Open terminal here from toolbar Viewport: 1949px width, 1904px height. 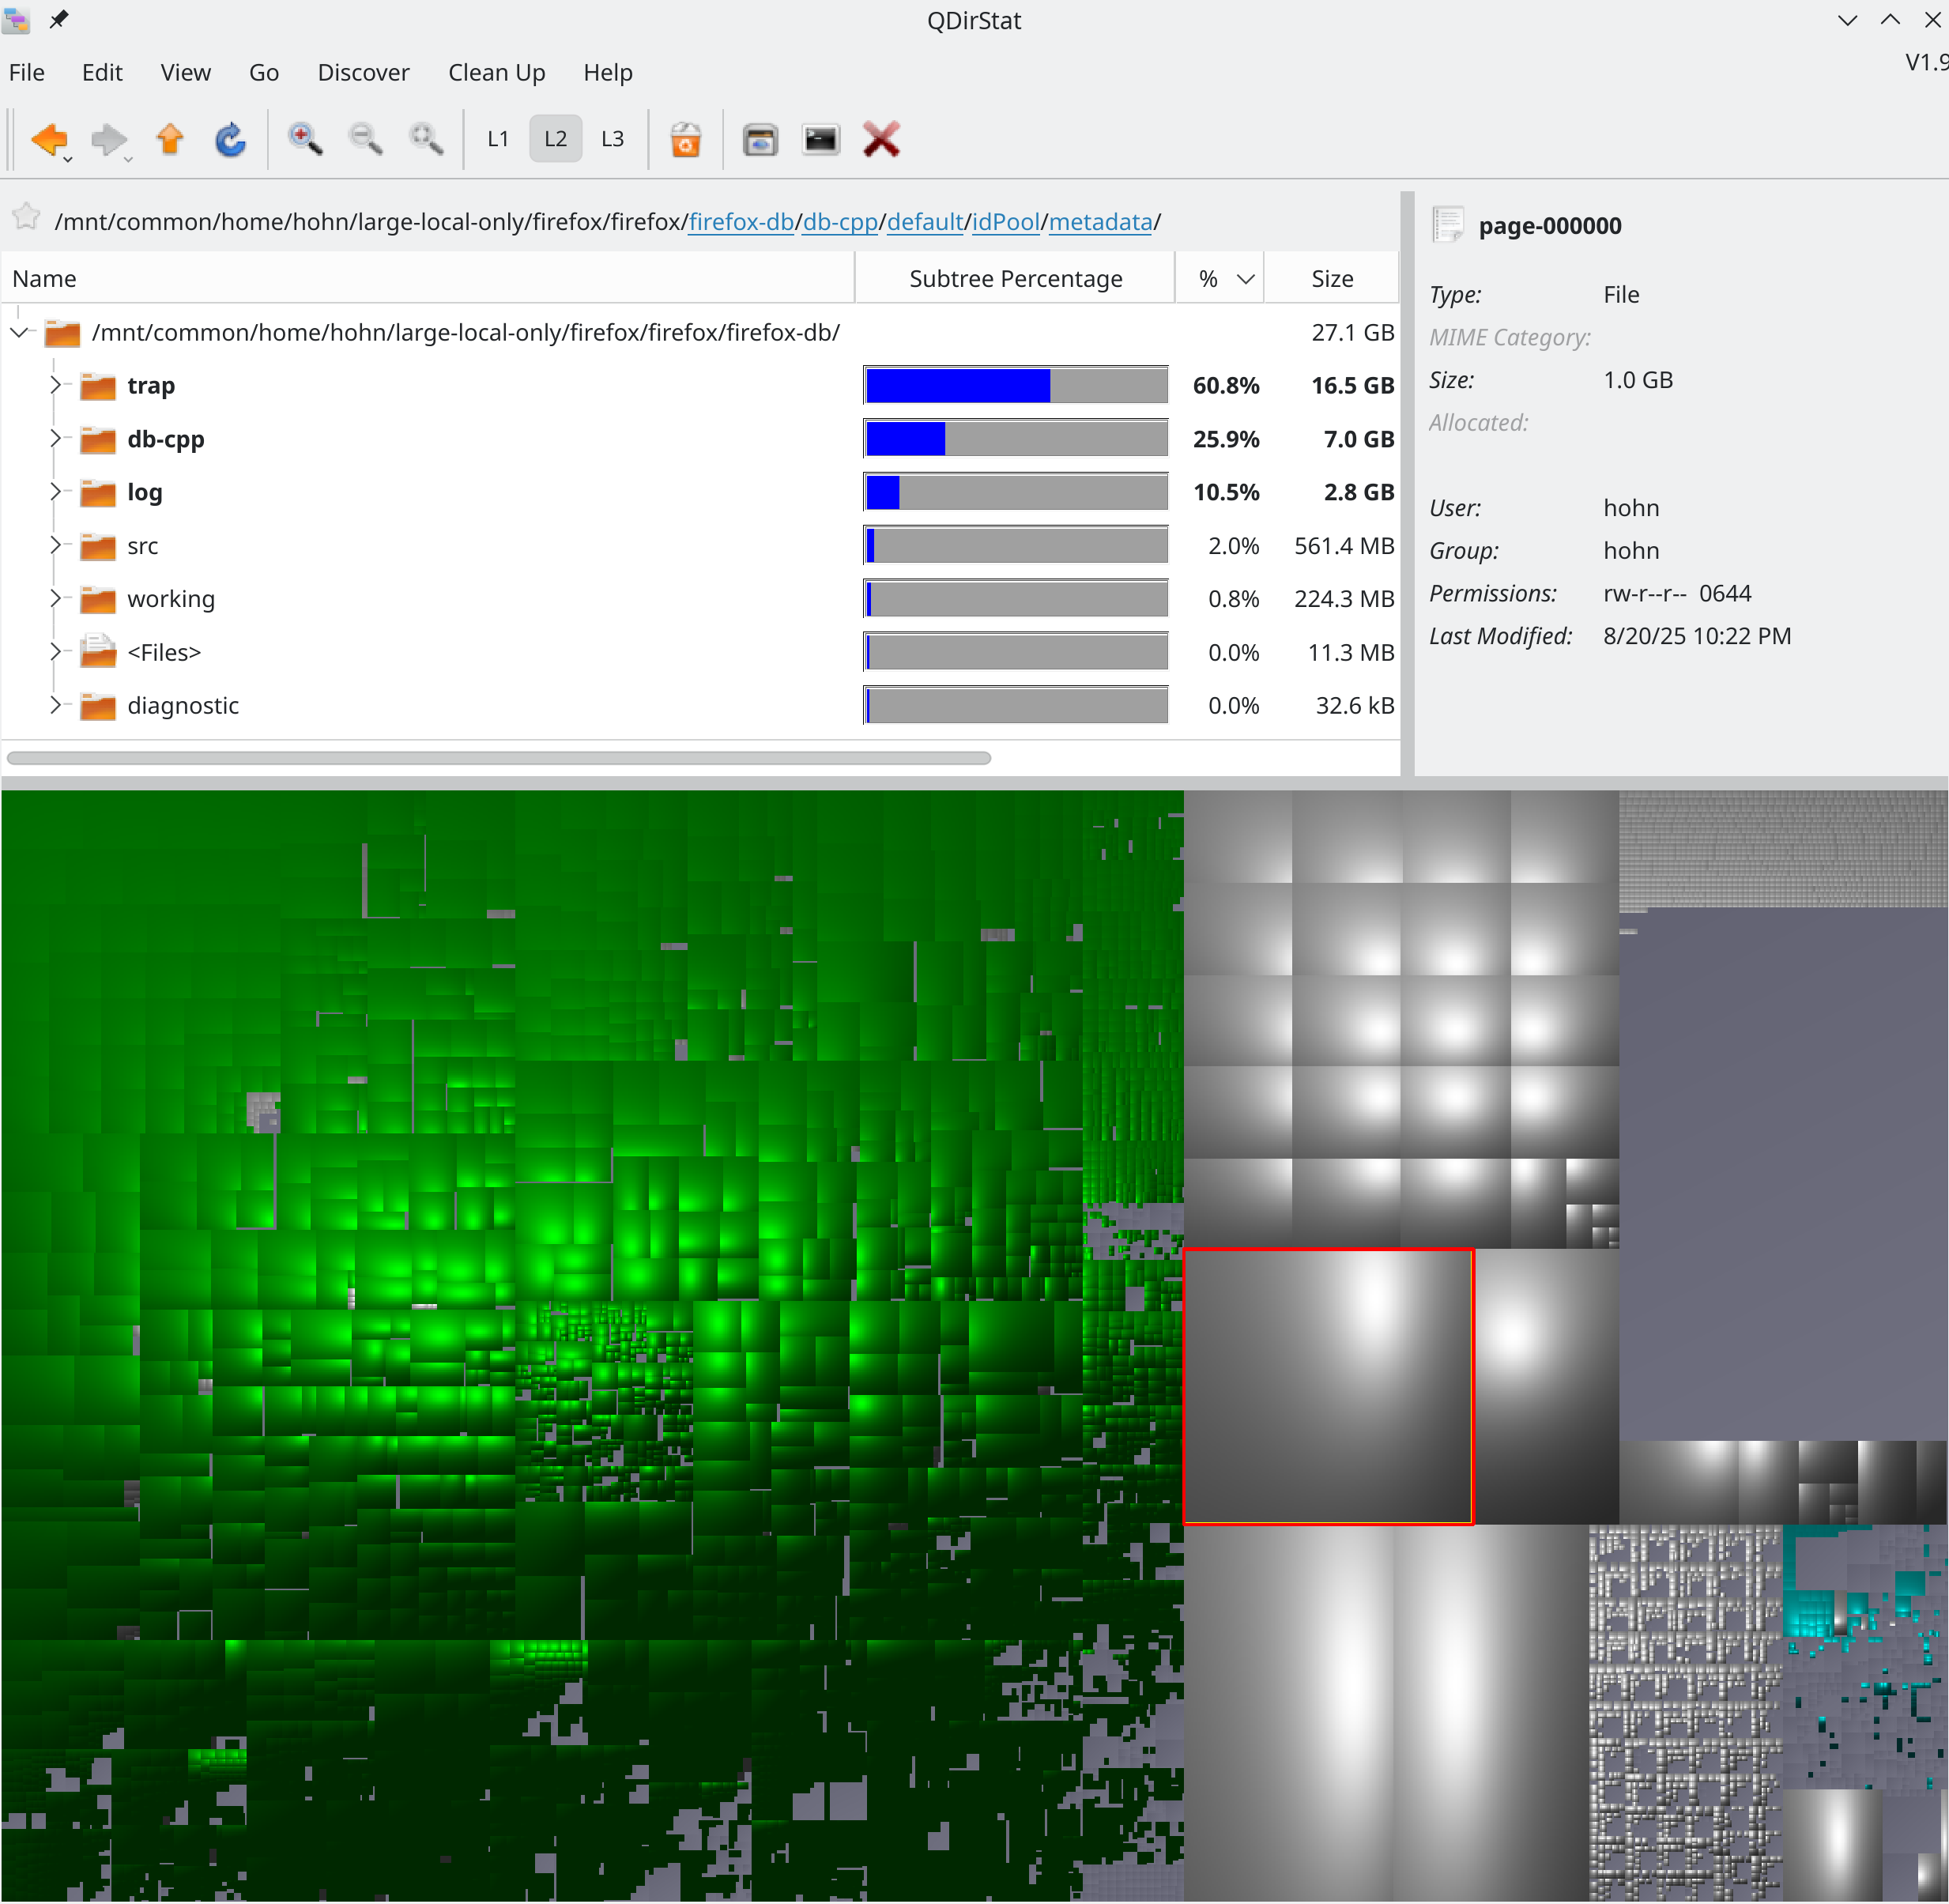(820, 139)
